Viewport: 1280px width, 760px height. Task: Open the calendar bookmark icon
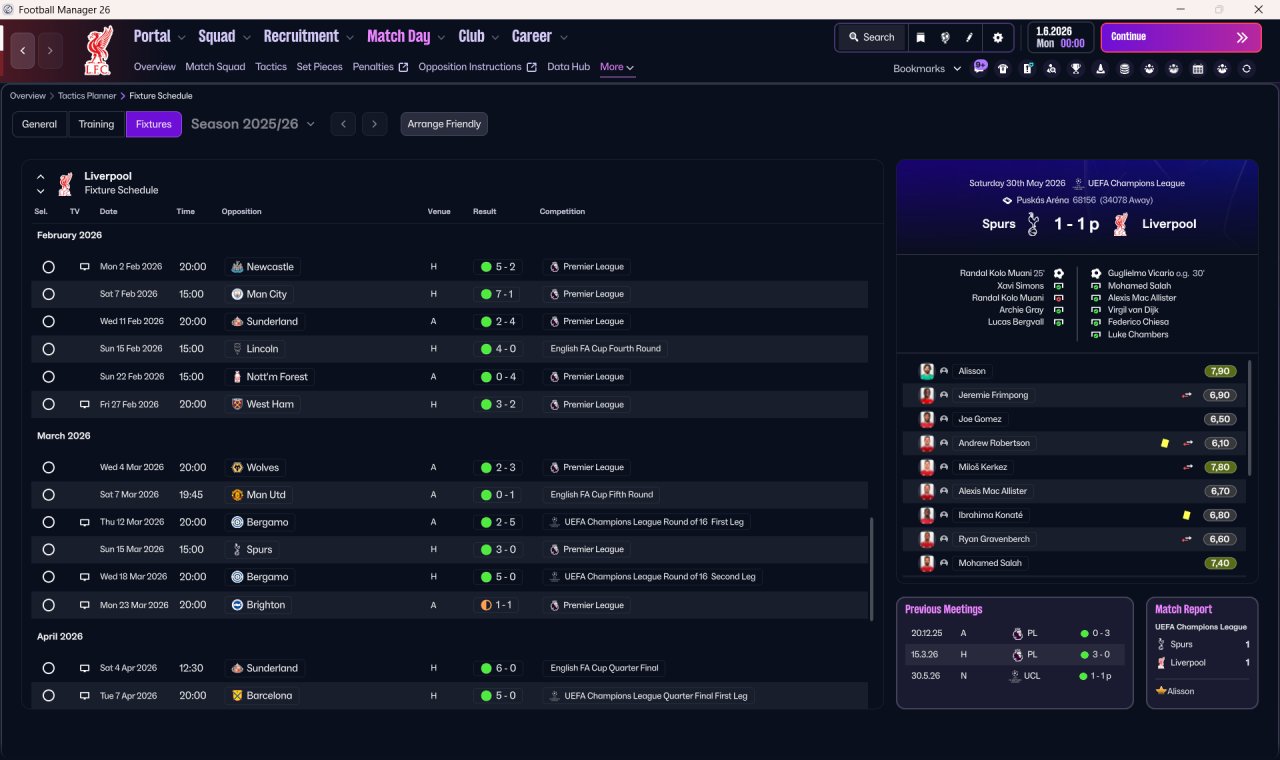pyautogui.click(x=1198, y=69)
